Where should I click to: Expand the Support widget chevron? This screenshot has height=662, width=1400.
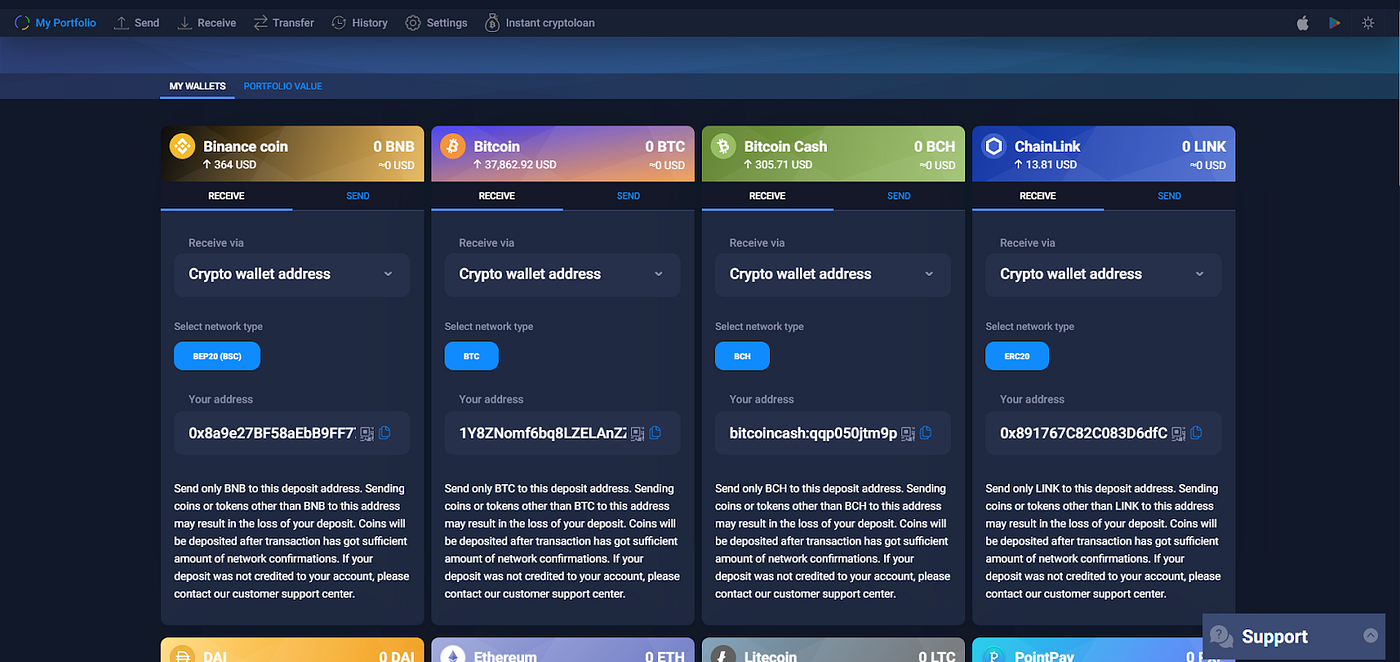click(1370, 636)
